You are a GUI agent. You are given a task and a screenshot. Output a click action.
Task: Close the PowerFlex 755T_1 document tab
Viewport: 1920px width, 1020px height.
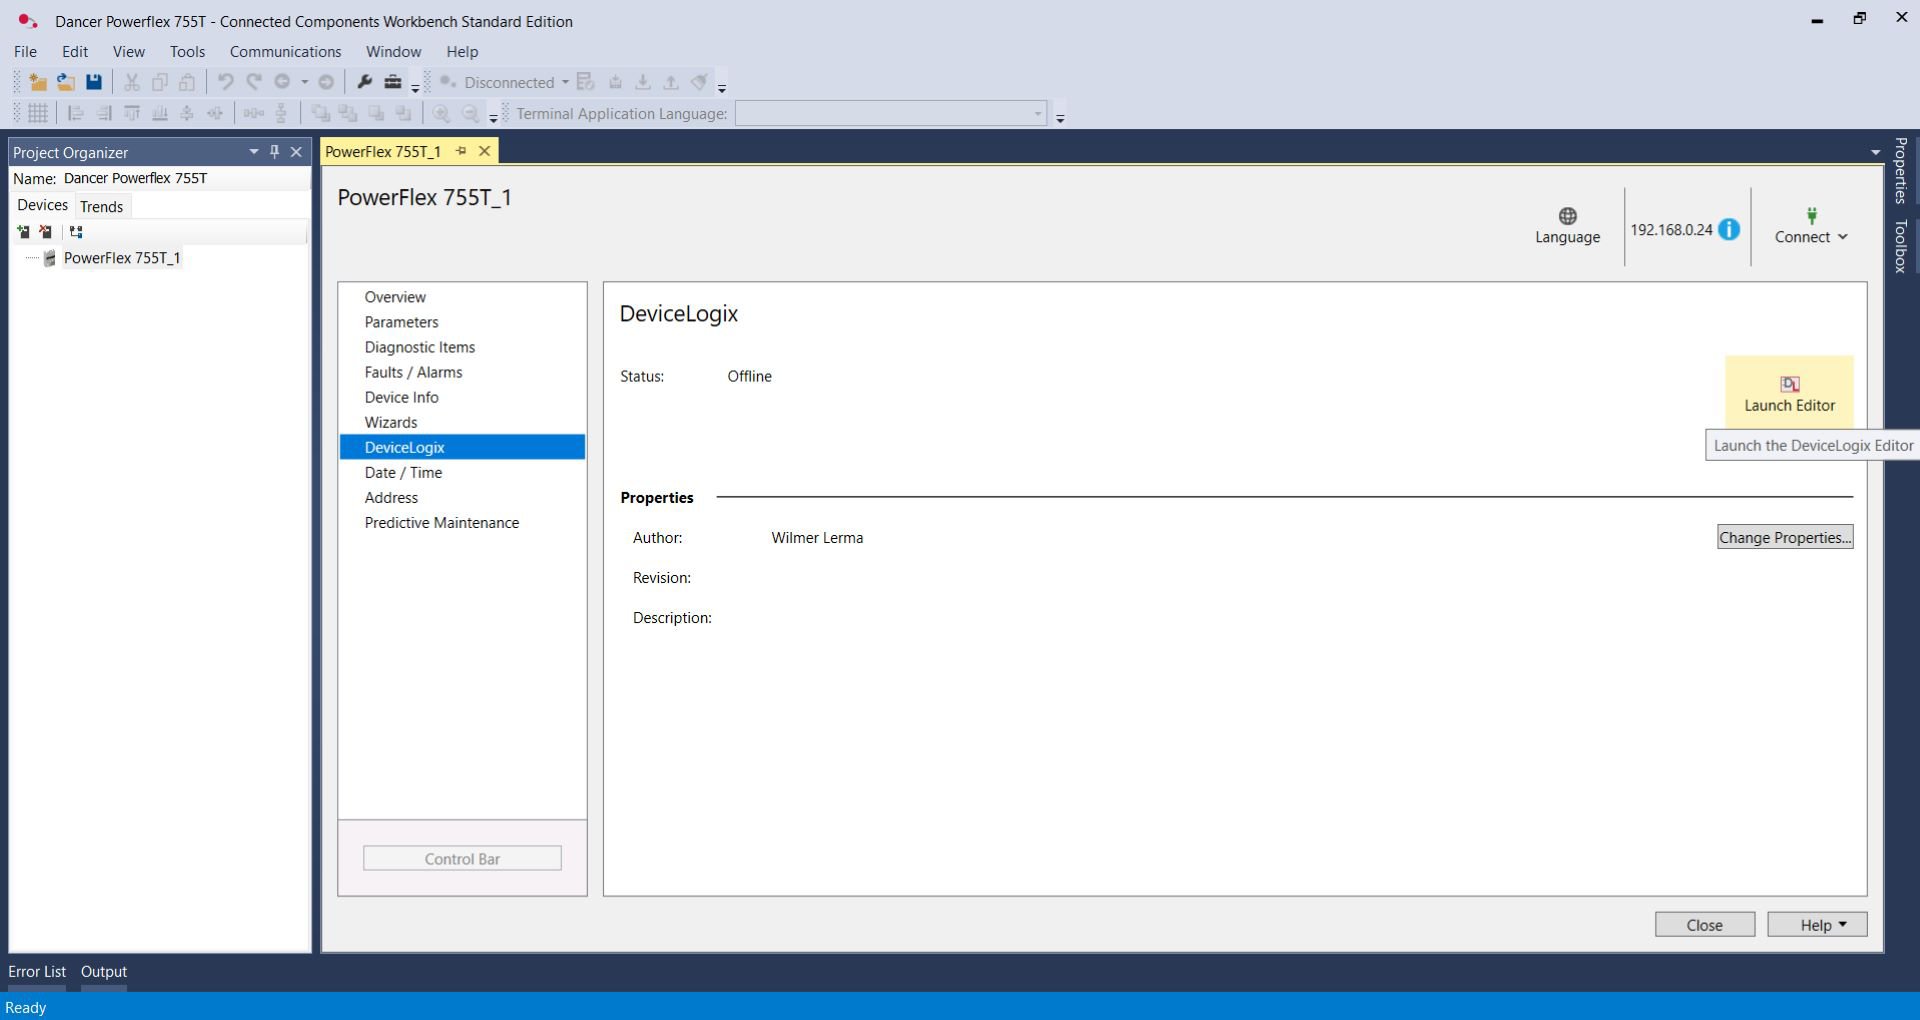485,151
